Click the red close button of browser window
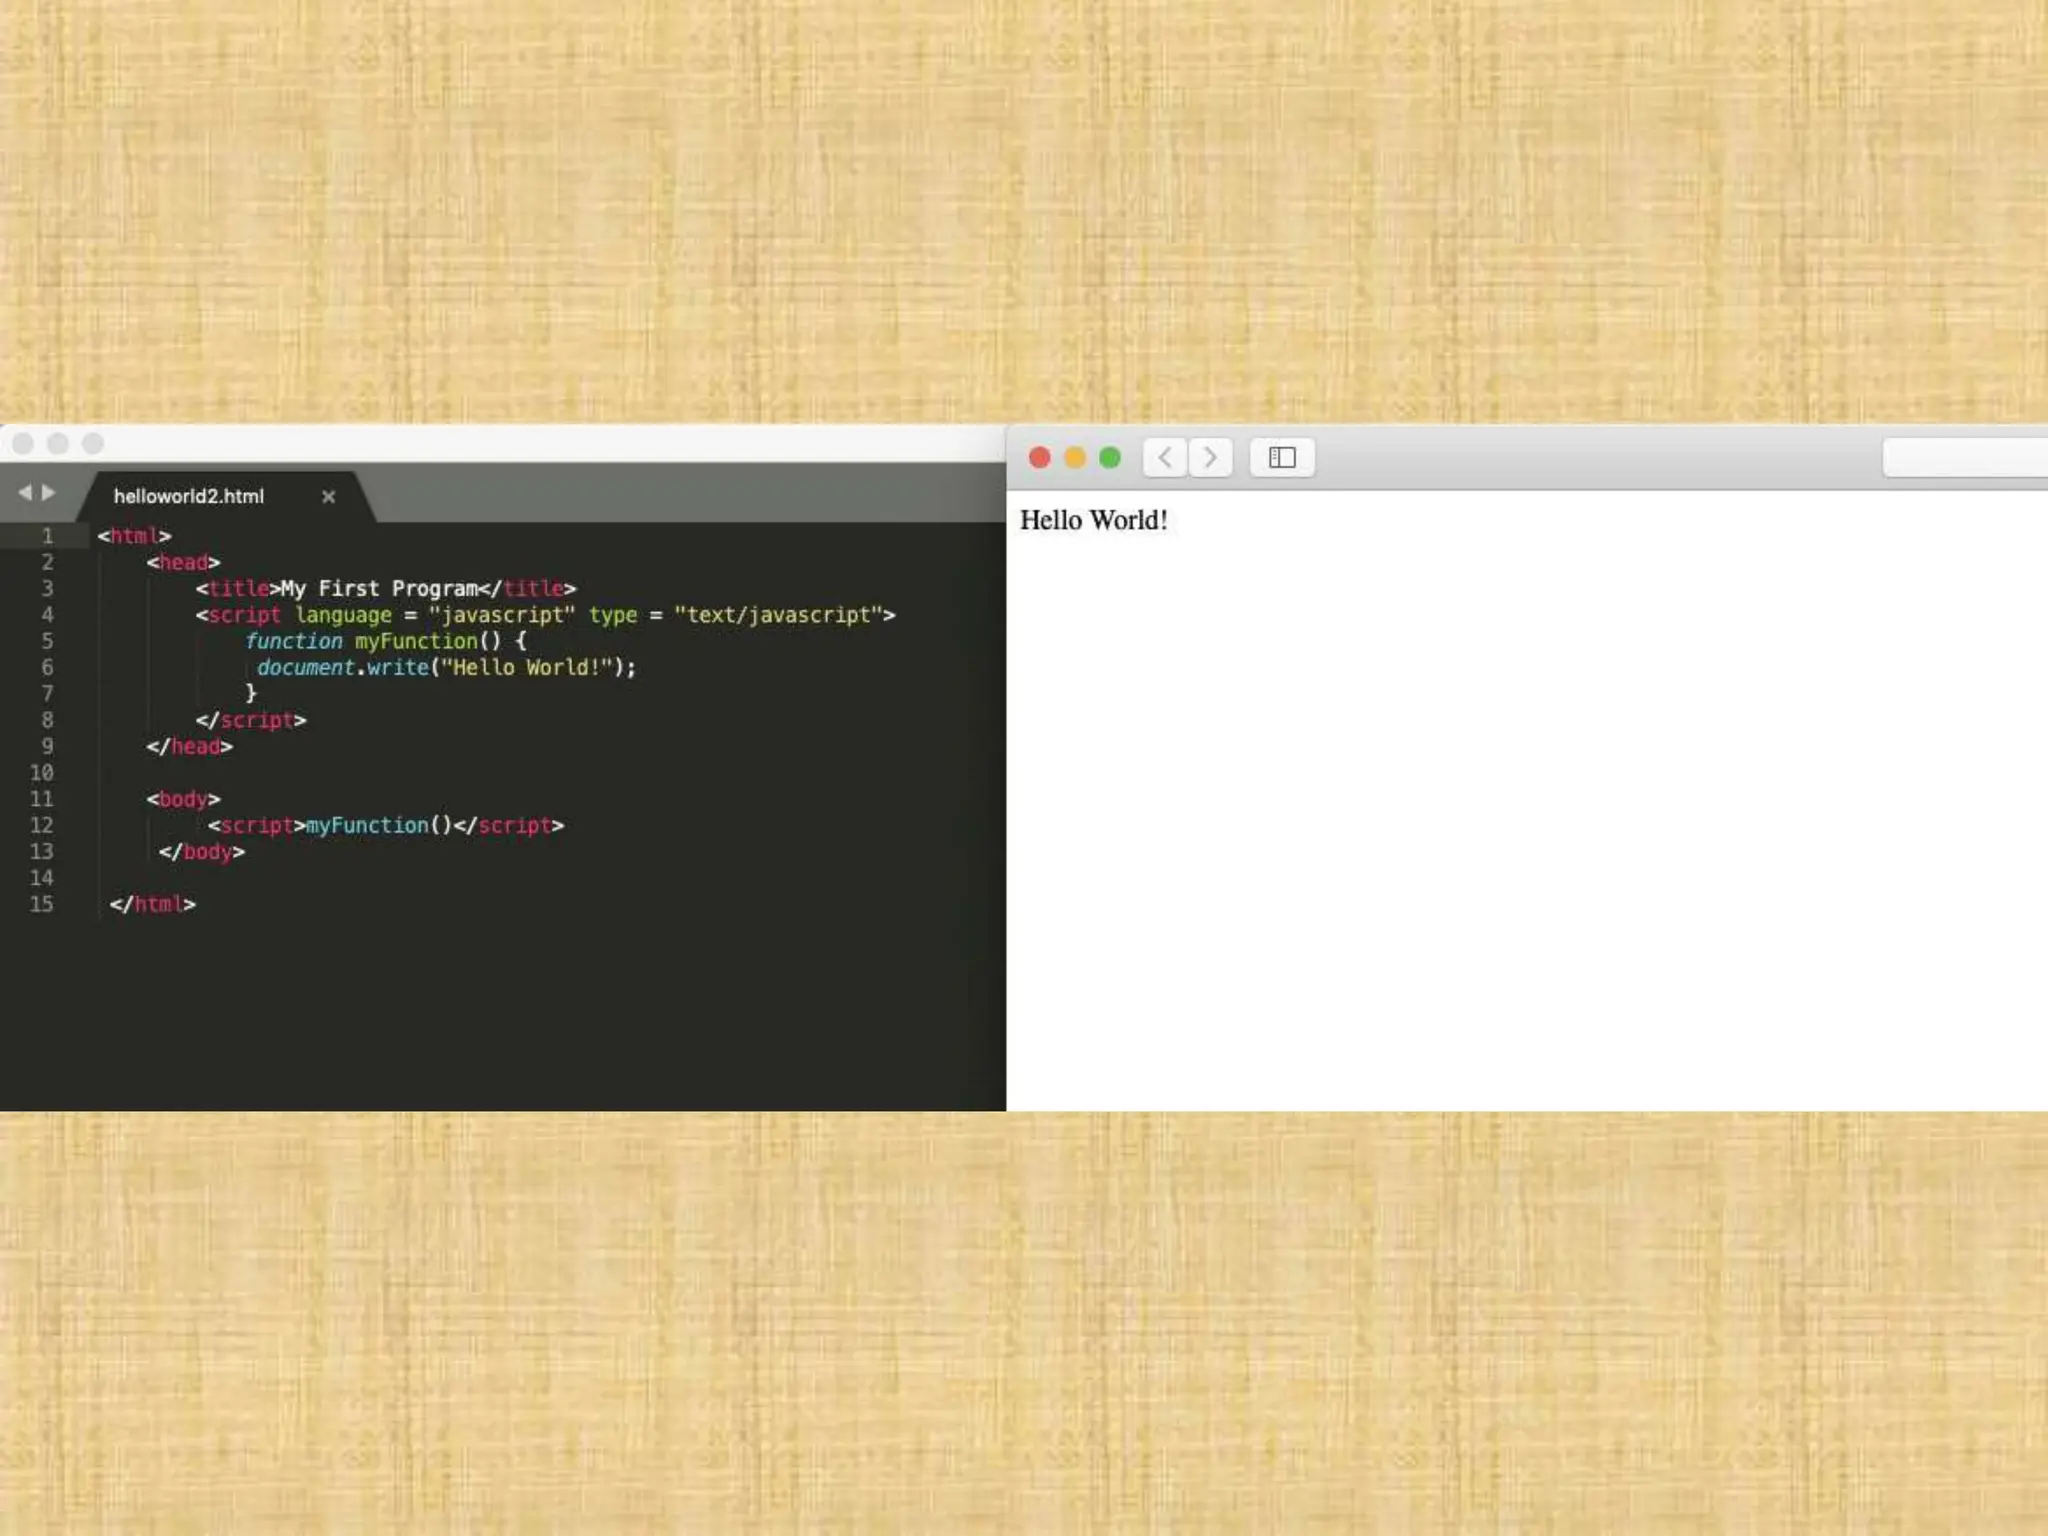This screenshot has width=2048, height=1536. pos(1039,458)
